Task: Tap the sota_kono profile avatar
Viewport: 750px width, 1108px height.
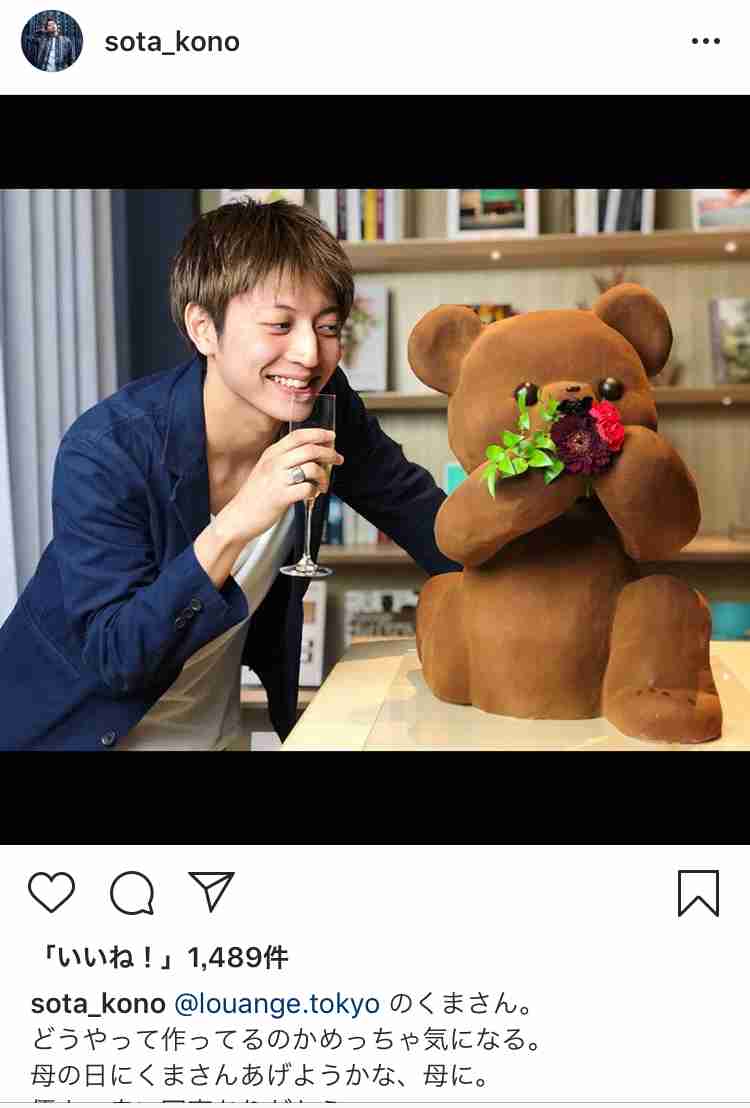Action: [x=52, y=41]
